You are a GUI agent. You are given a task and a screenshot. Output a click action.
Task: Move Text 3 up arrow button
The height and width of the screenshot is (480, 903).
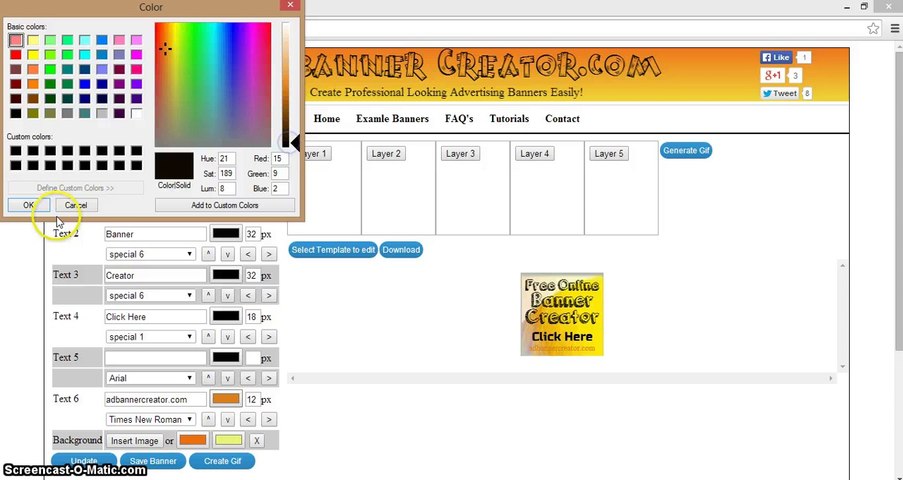[x=208, y=296]
